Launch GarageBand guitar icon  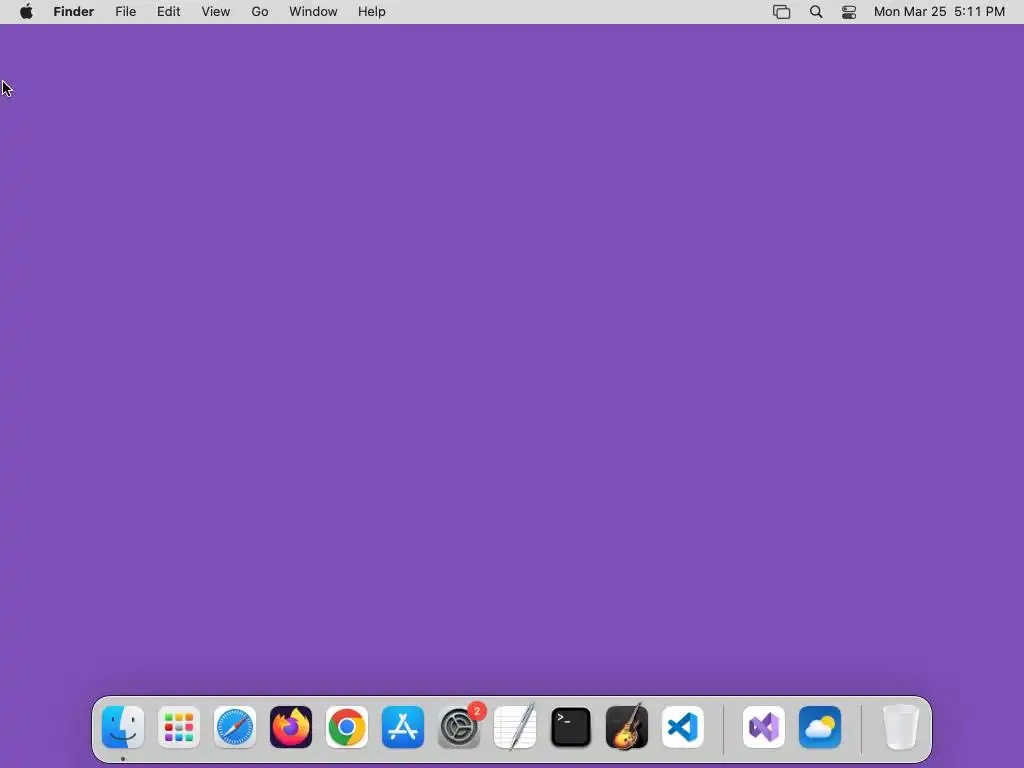(627, 727)
